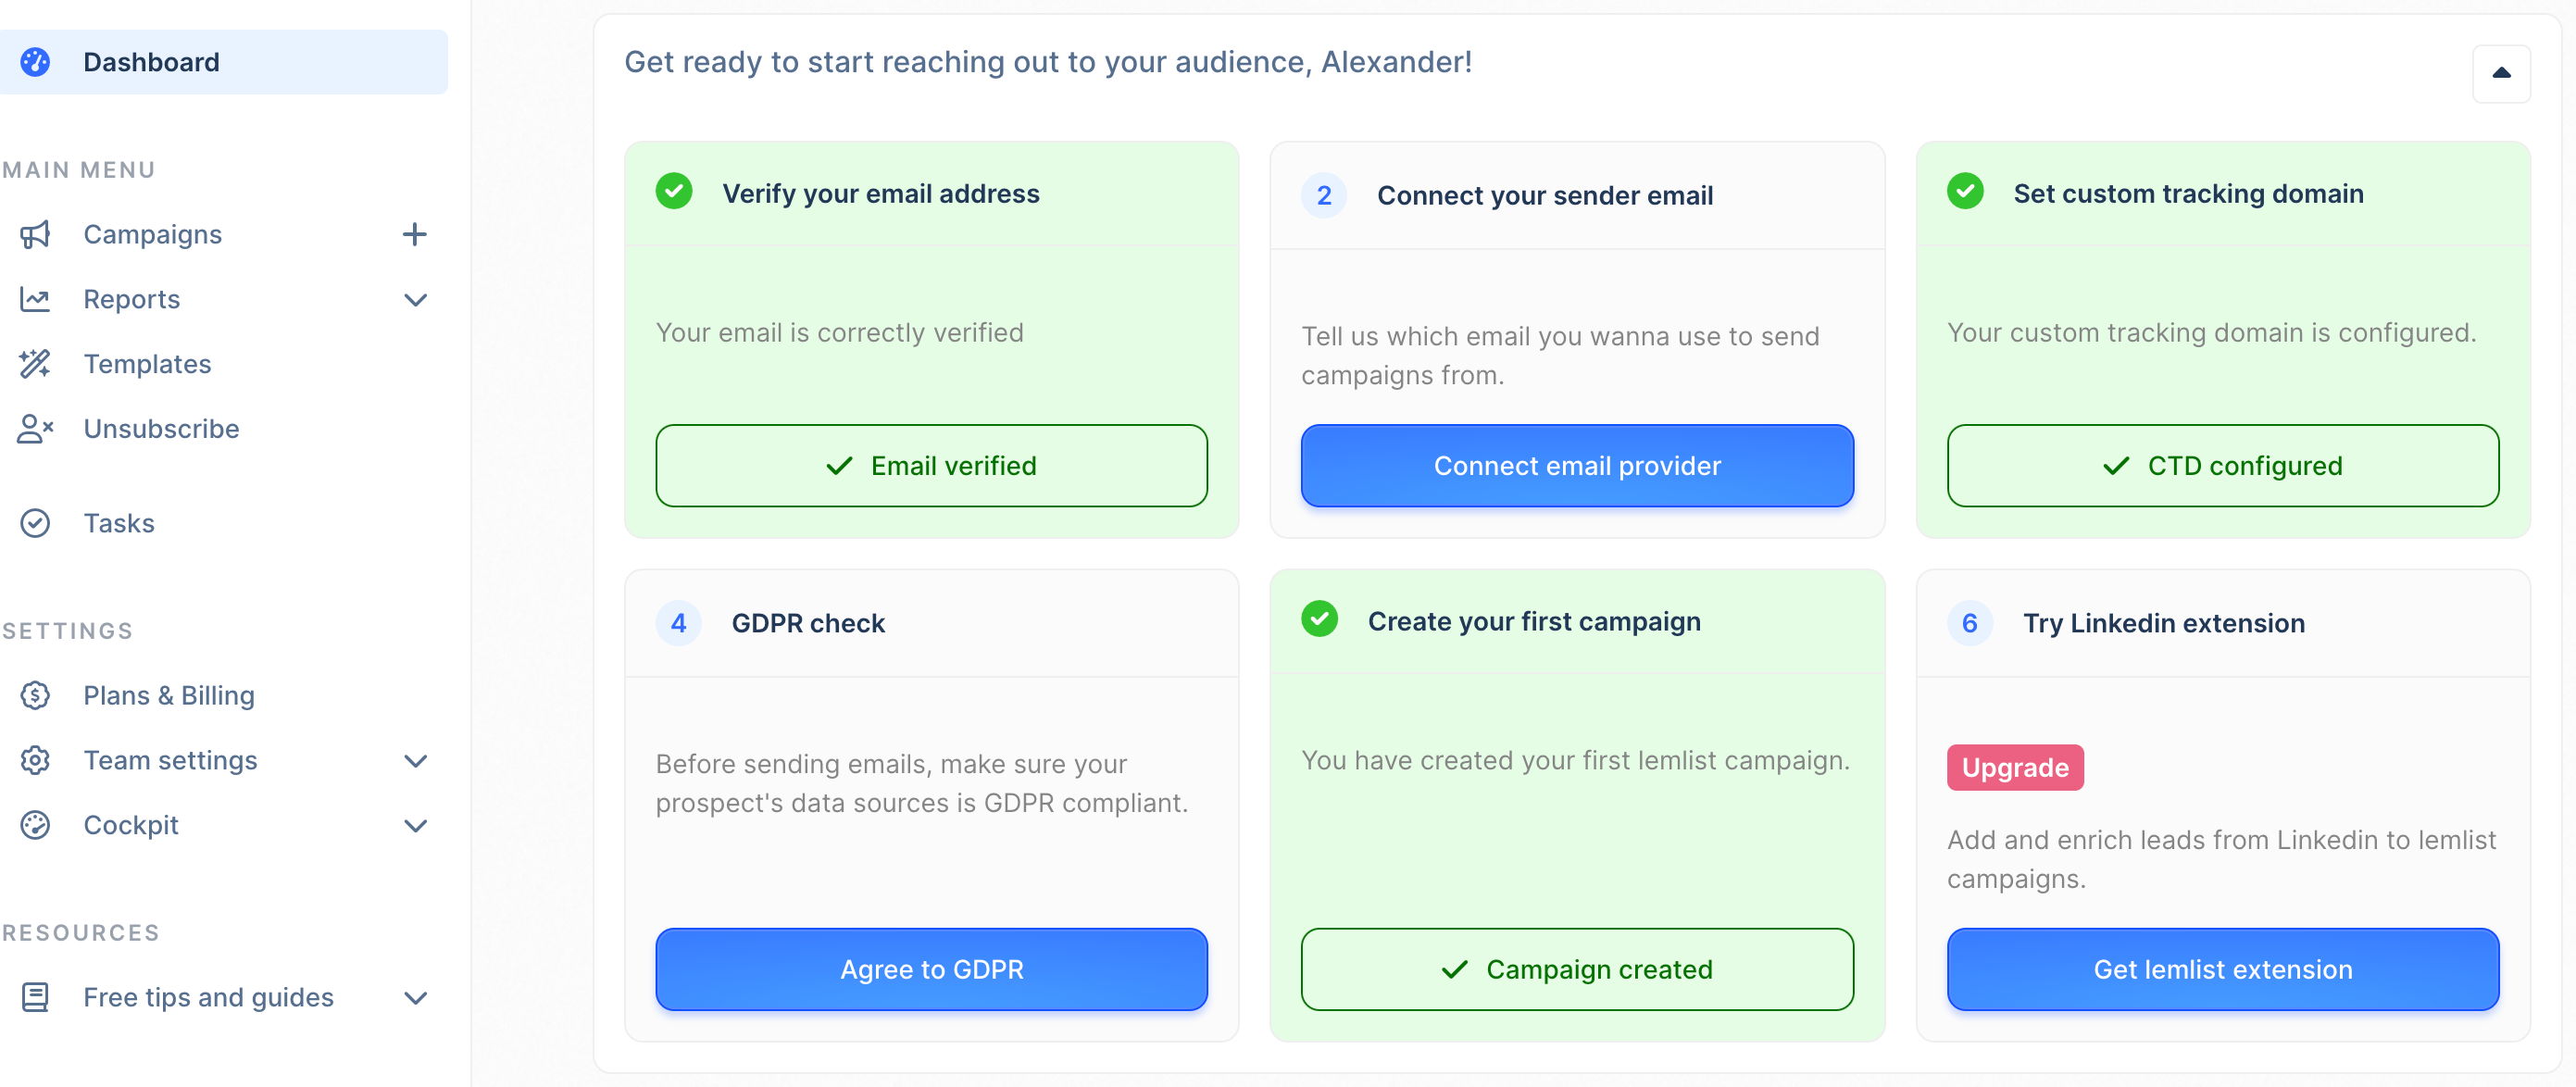Viewport: 2576px width, 1087px height.
Task: Click the Free tips and guides book icon
Action: click(35, 997)
